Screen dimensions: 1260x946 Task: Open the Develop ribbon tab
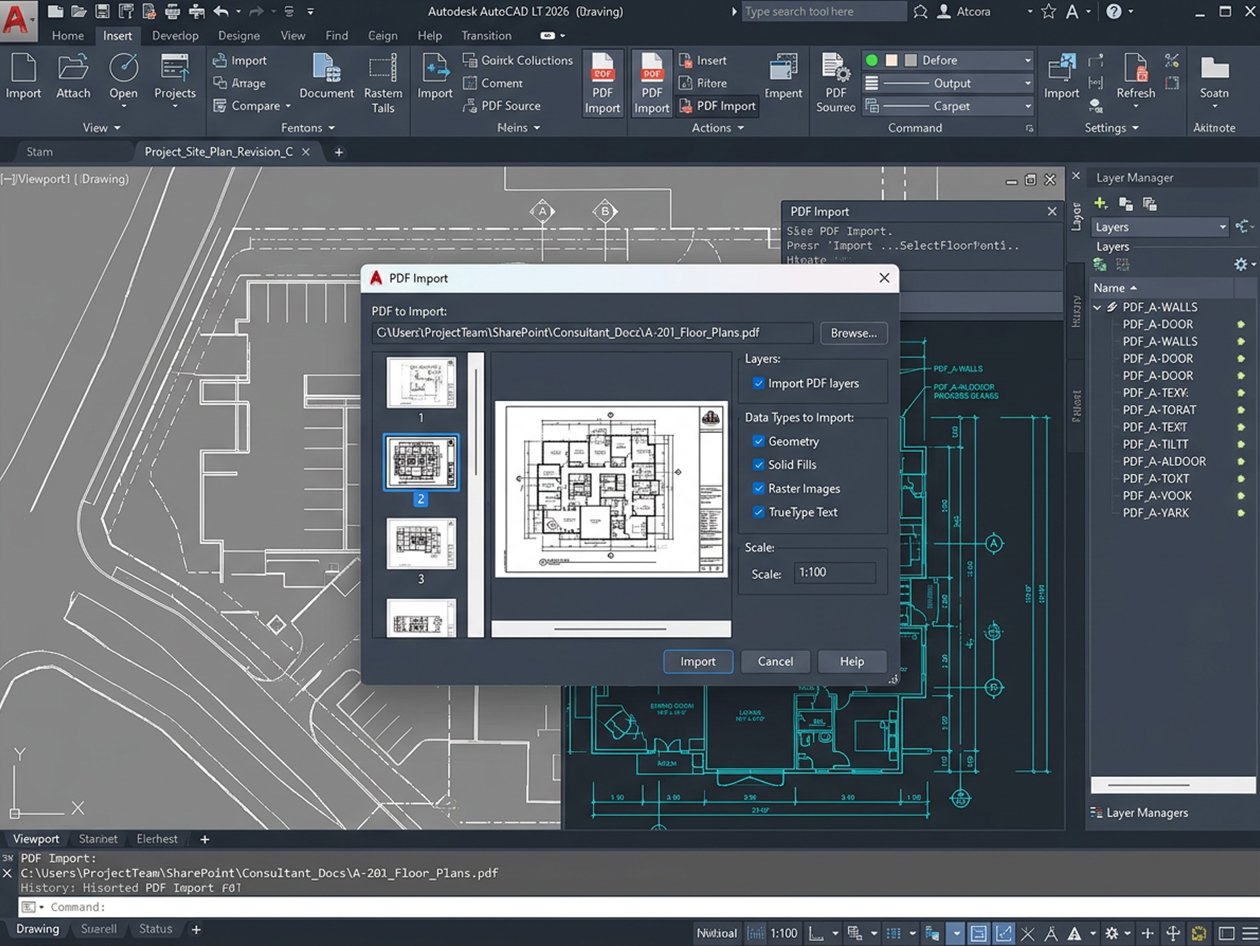click(x=175, y=35)
